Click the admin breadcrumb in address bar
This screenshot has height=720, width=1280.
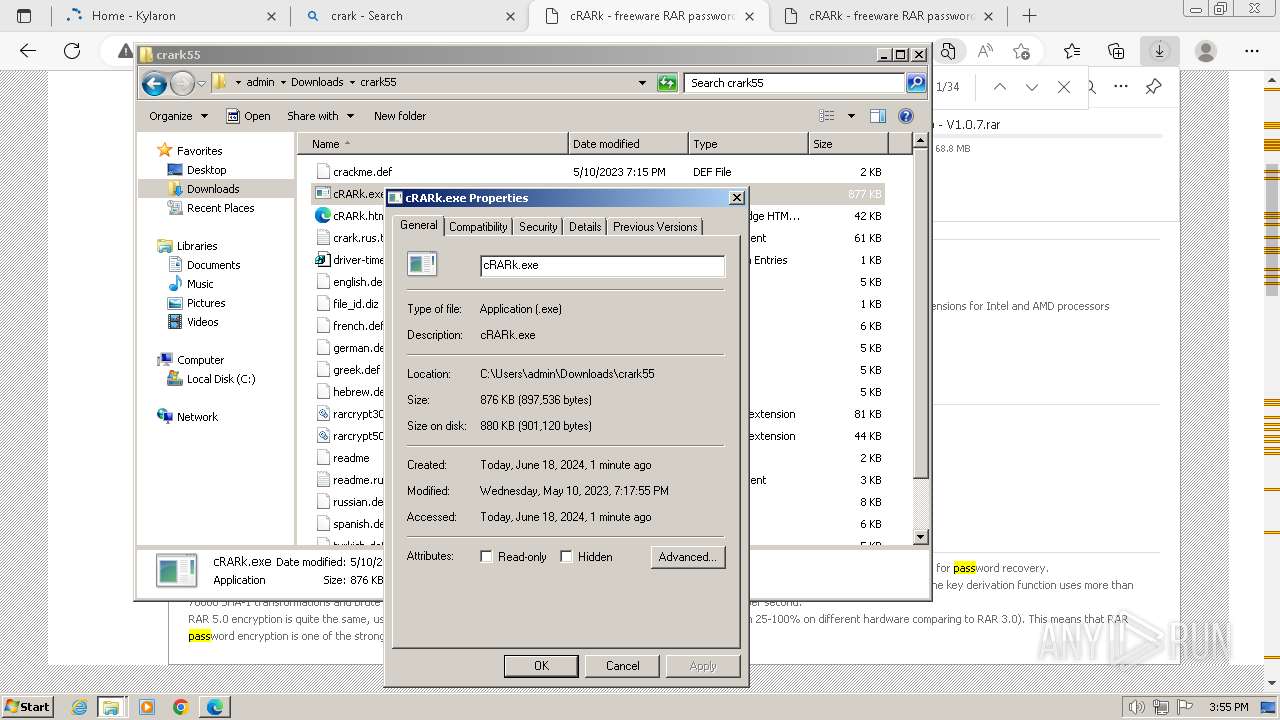point(260,83)
